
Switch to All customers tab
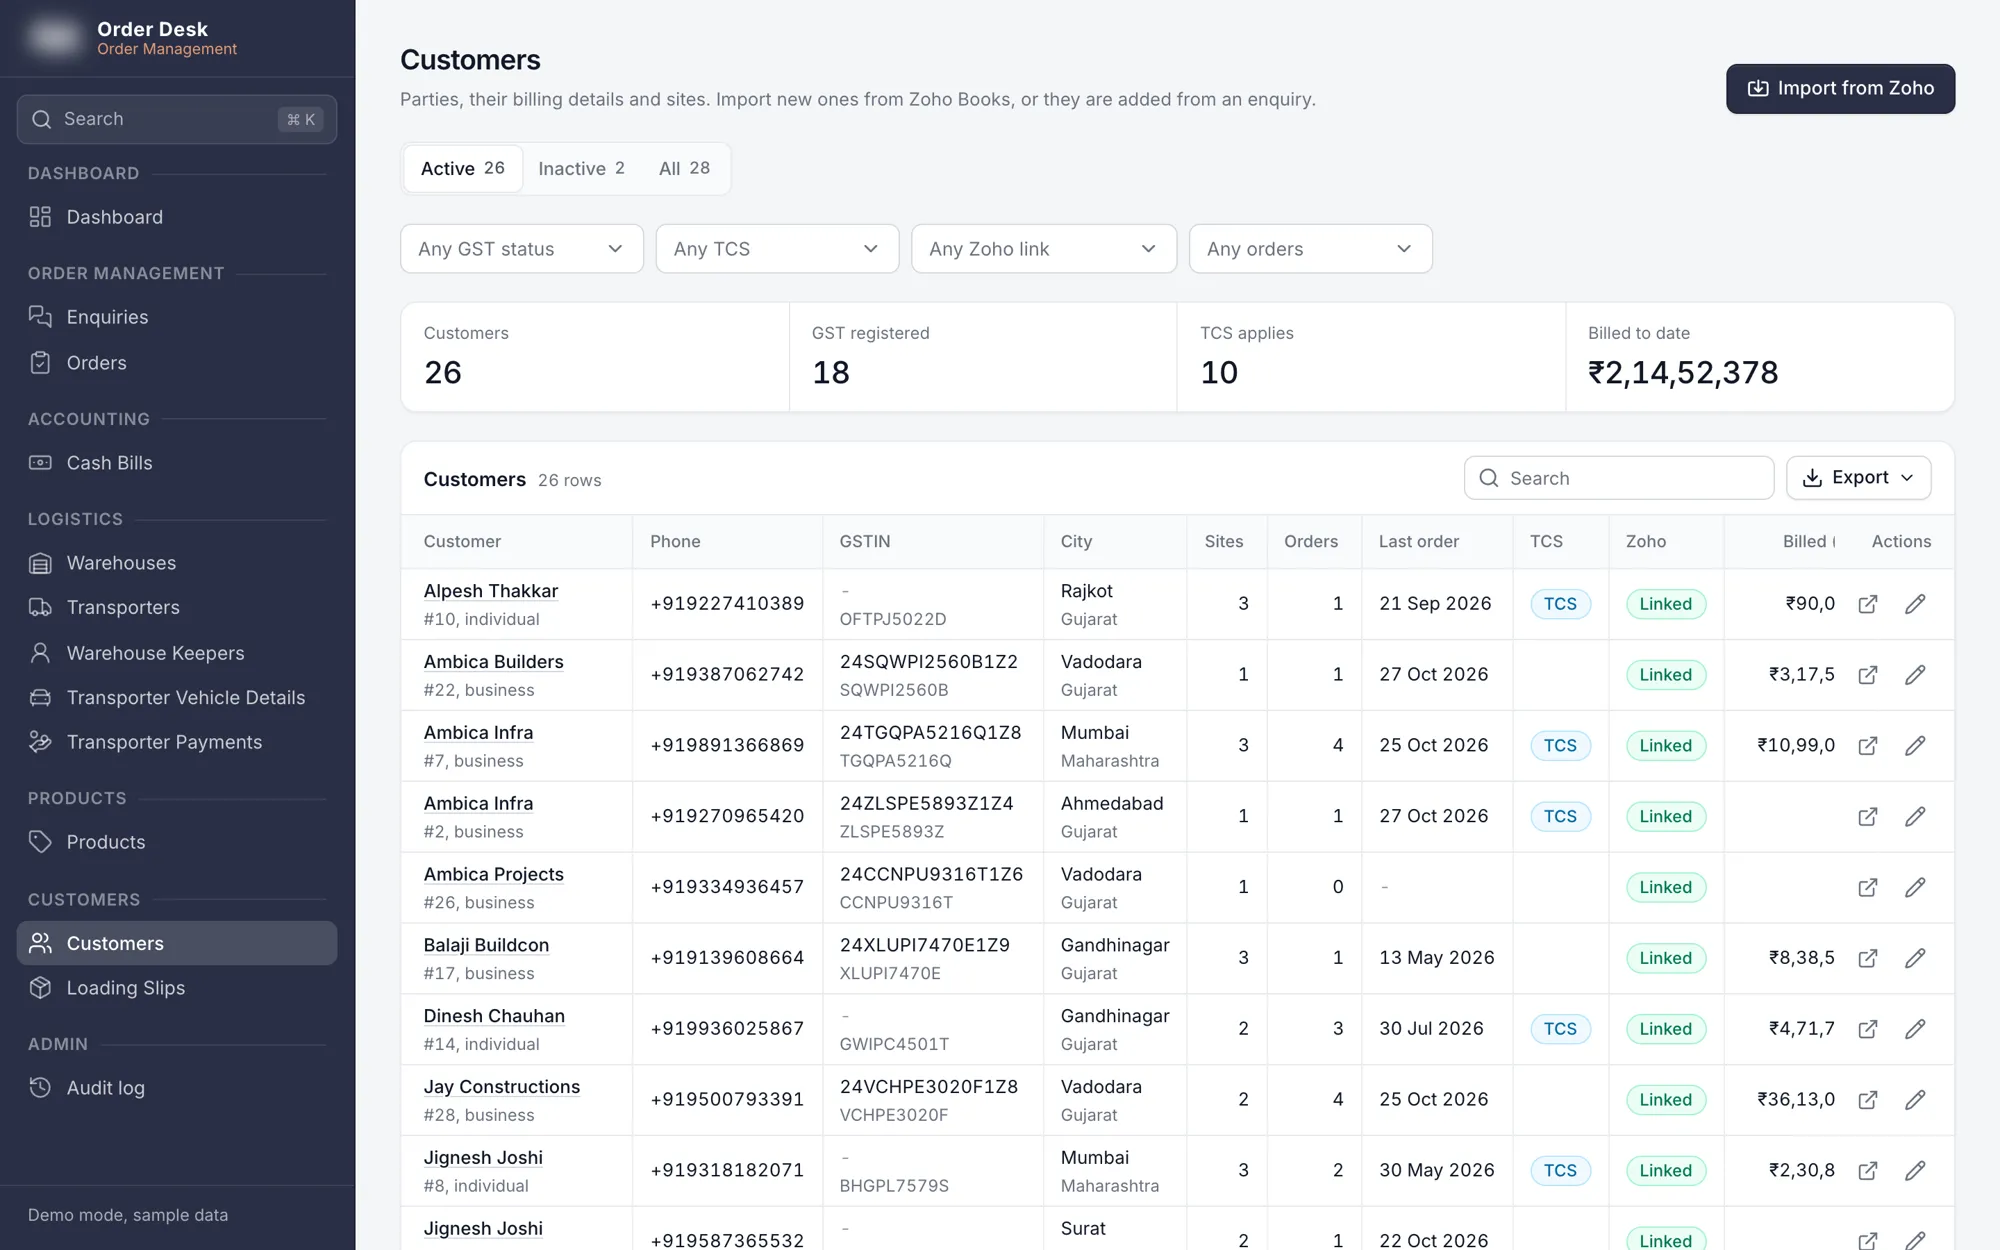[685, 169]
